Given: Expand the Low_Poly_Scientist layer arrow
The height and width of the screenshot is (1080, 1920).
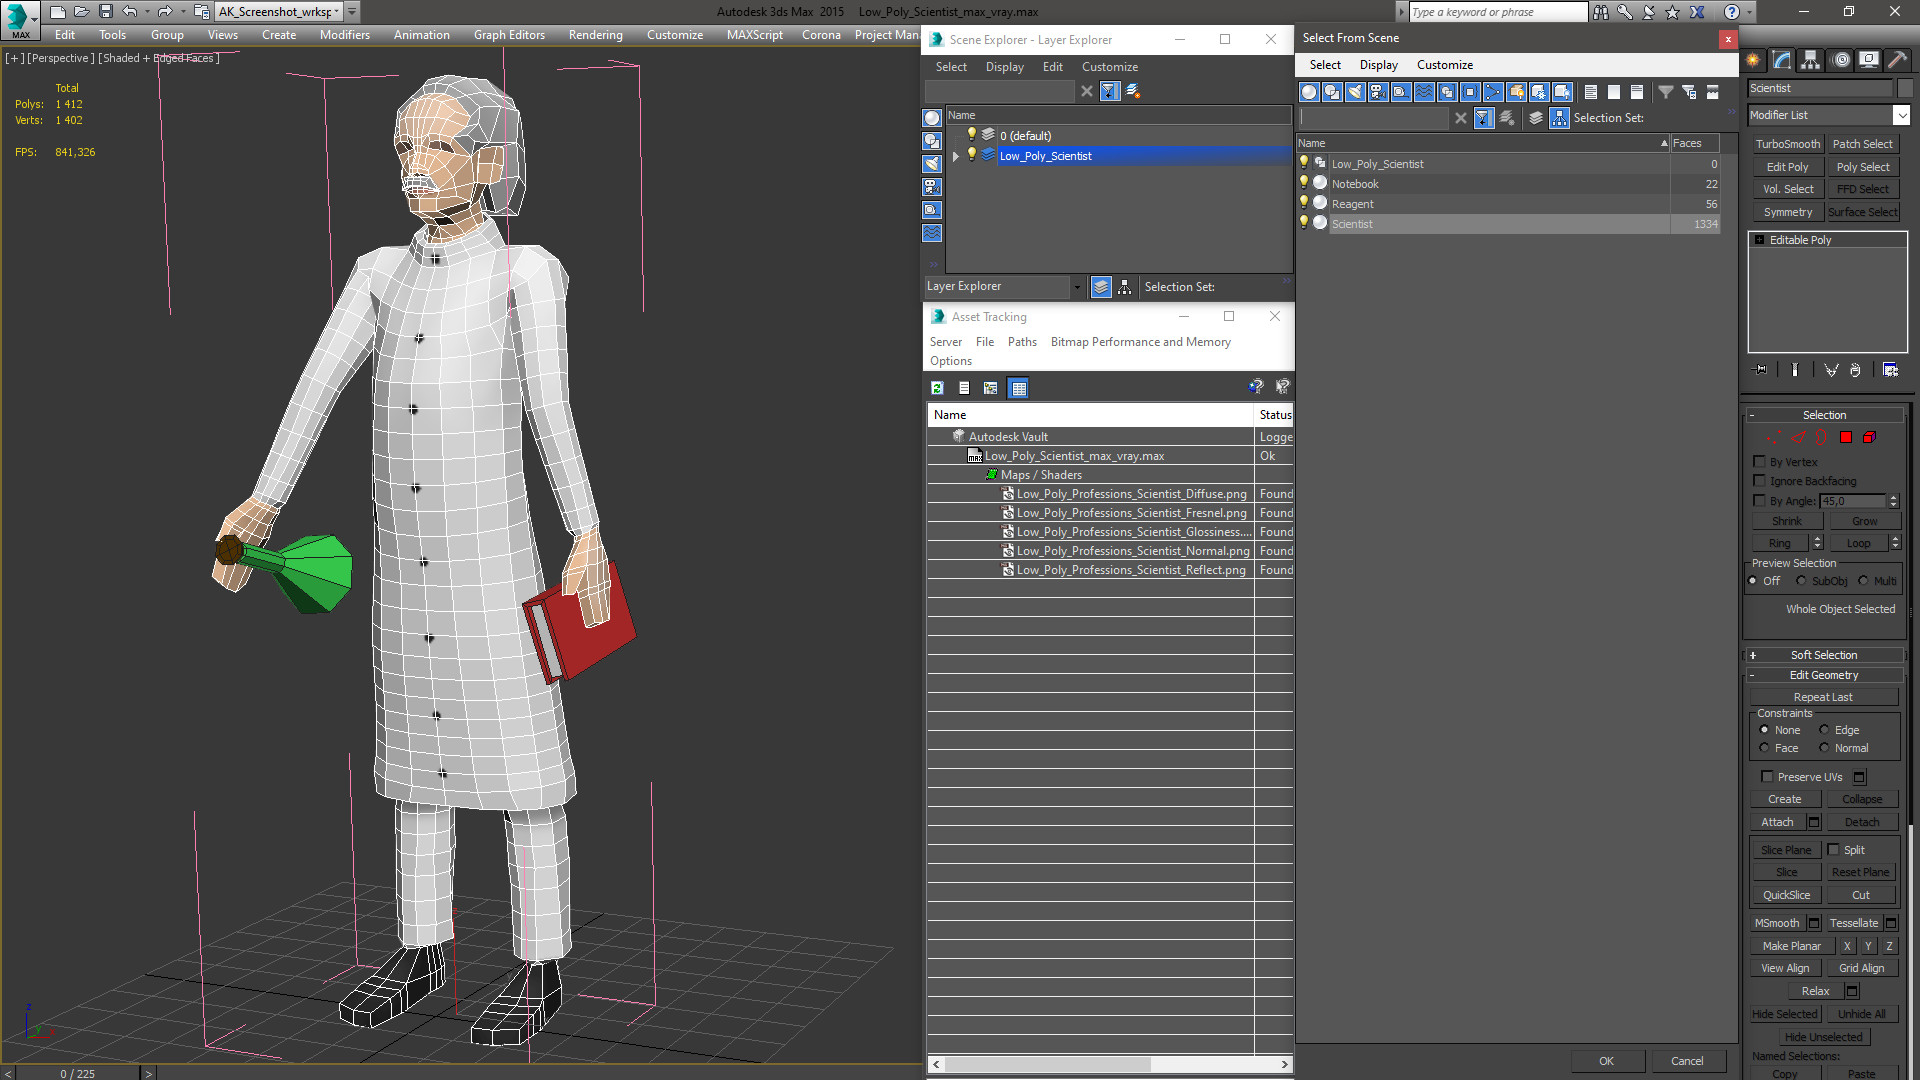Looking at the screenshot, I should (x=956, y=156).
